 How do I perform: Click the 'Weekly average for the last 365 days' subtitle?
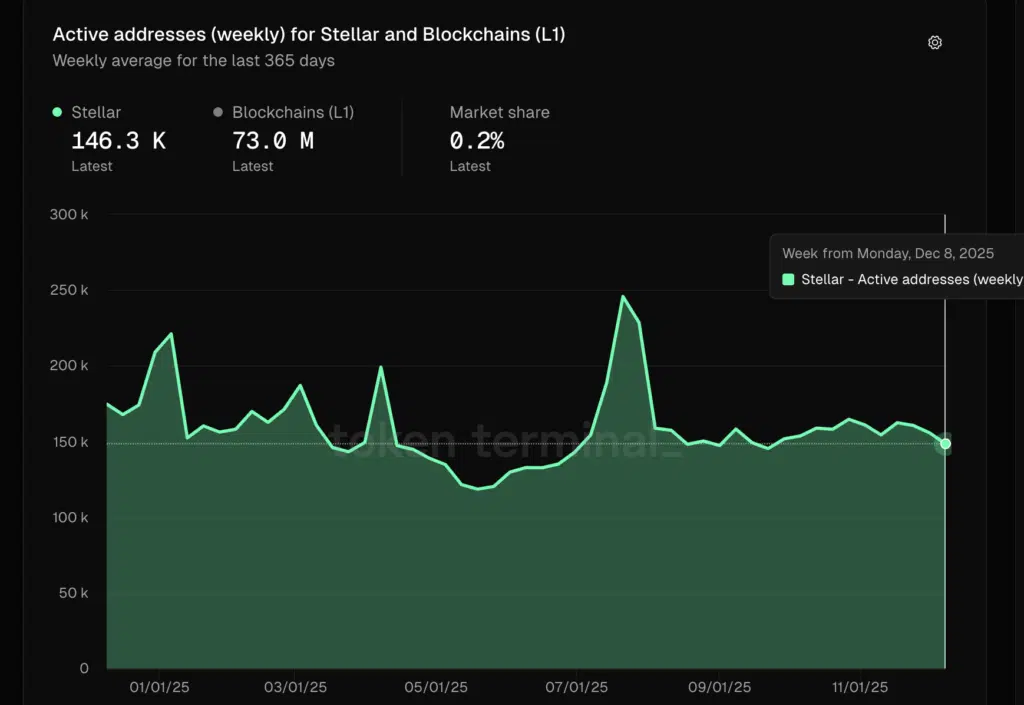pyautogui.click(x=193, y=61)
